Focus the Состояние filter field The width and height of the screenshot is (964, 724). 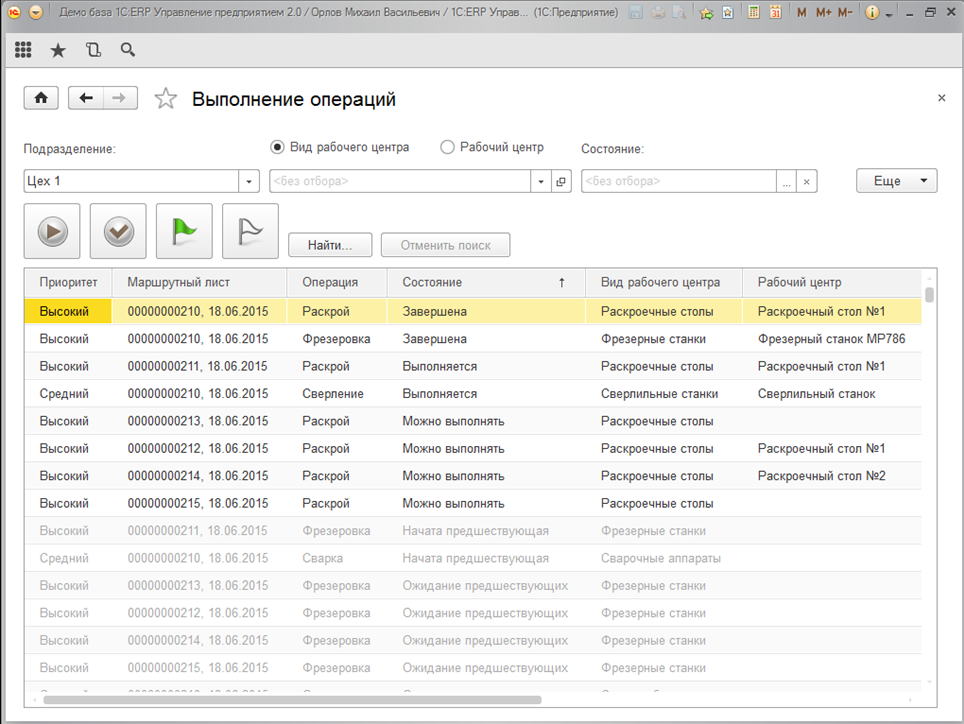(x=679, y=181)
